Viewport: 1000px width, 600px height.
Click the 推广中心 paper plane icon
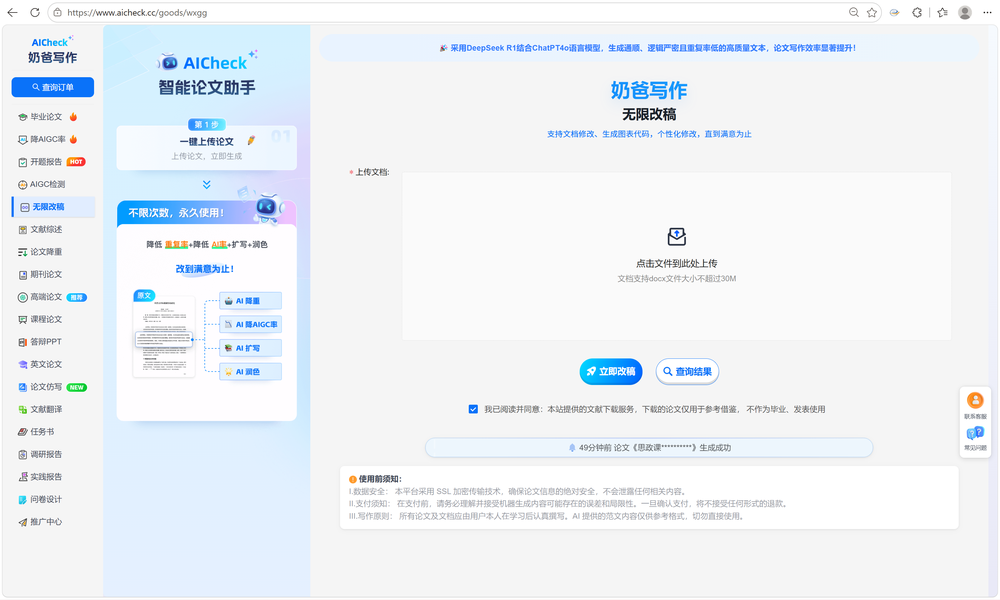[23, 522]
